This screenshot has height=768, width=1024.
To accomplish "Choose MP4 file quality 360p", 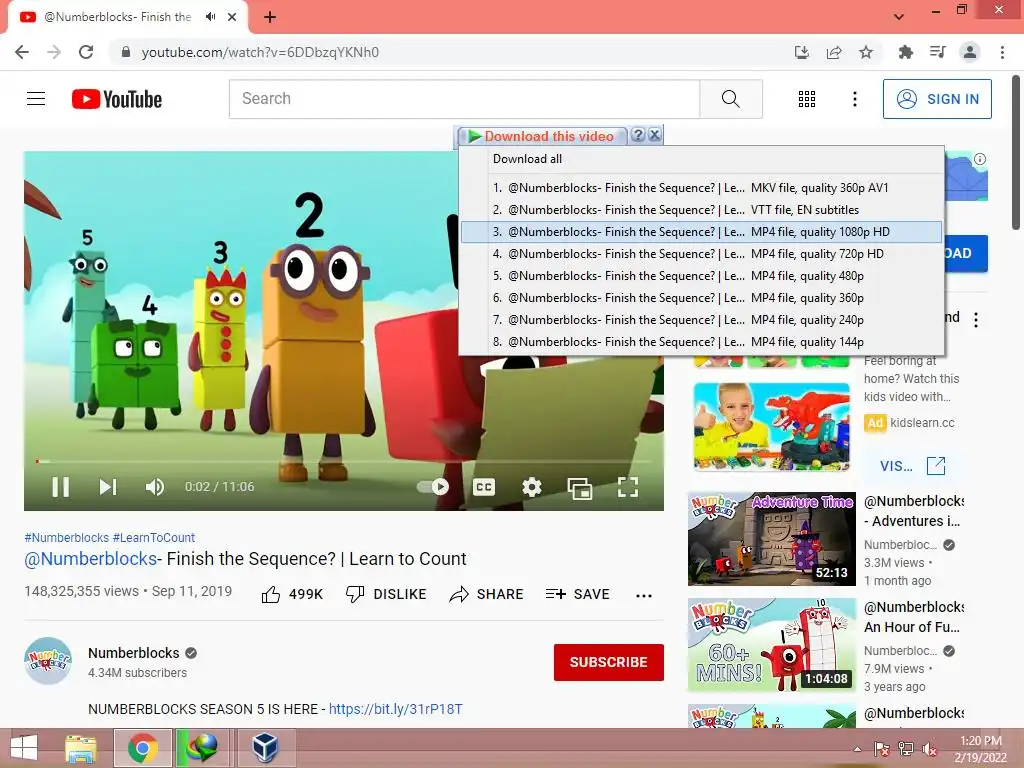I will (x=701, y=298).
